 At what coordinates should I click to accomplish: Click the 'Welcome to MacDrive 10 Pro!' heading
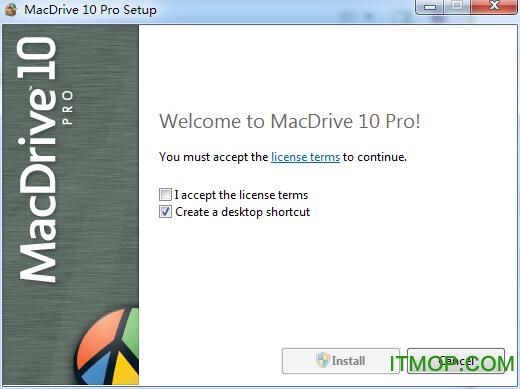(x=290, y=121)
